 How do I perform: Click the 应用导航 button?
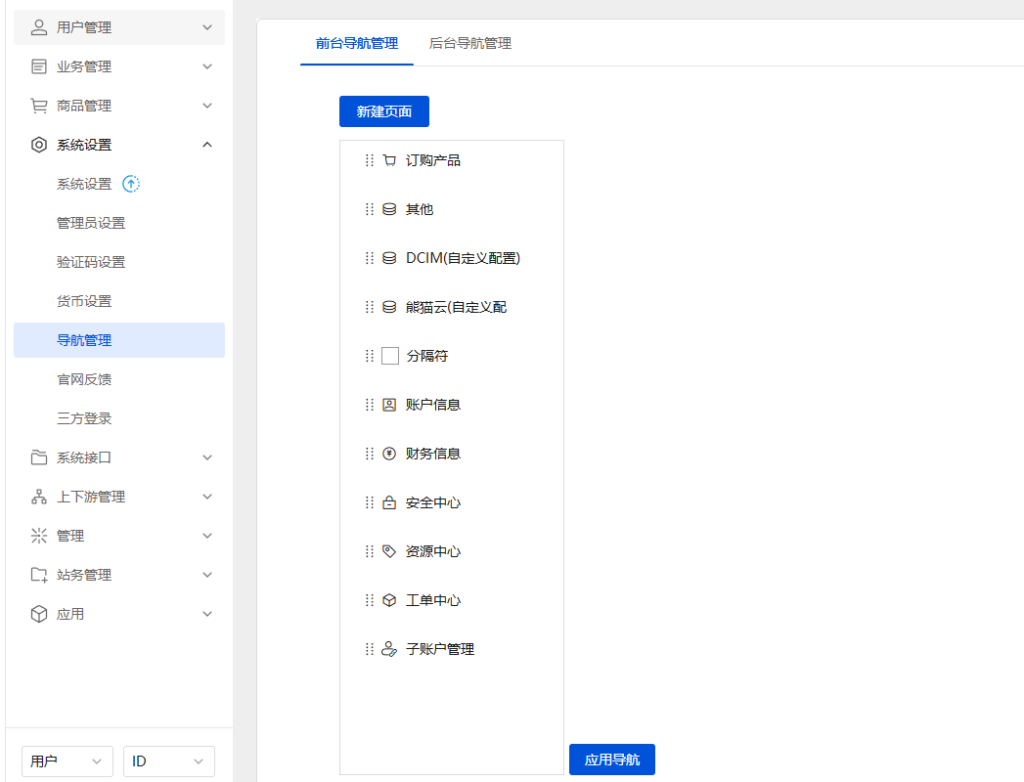(x=612, y=759)
